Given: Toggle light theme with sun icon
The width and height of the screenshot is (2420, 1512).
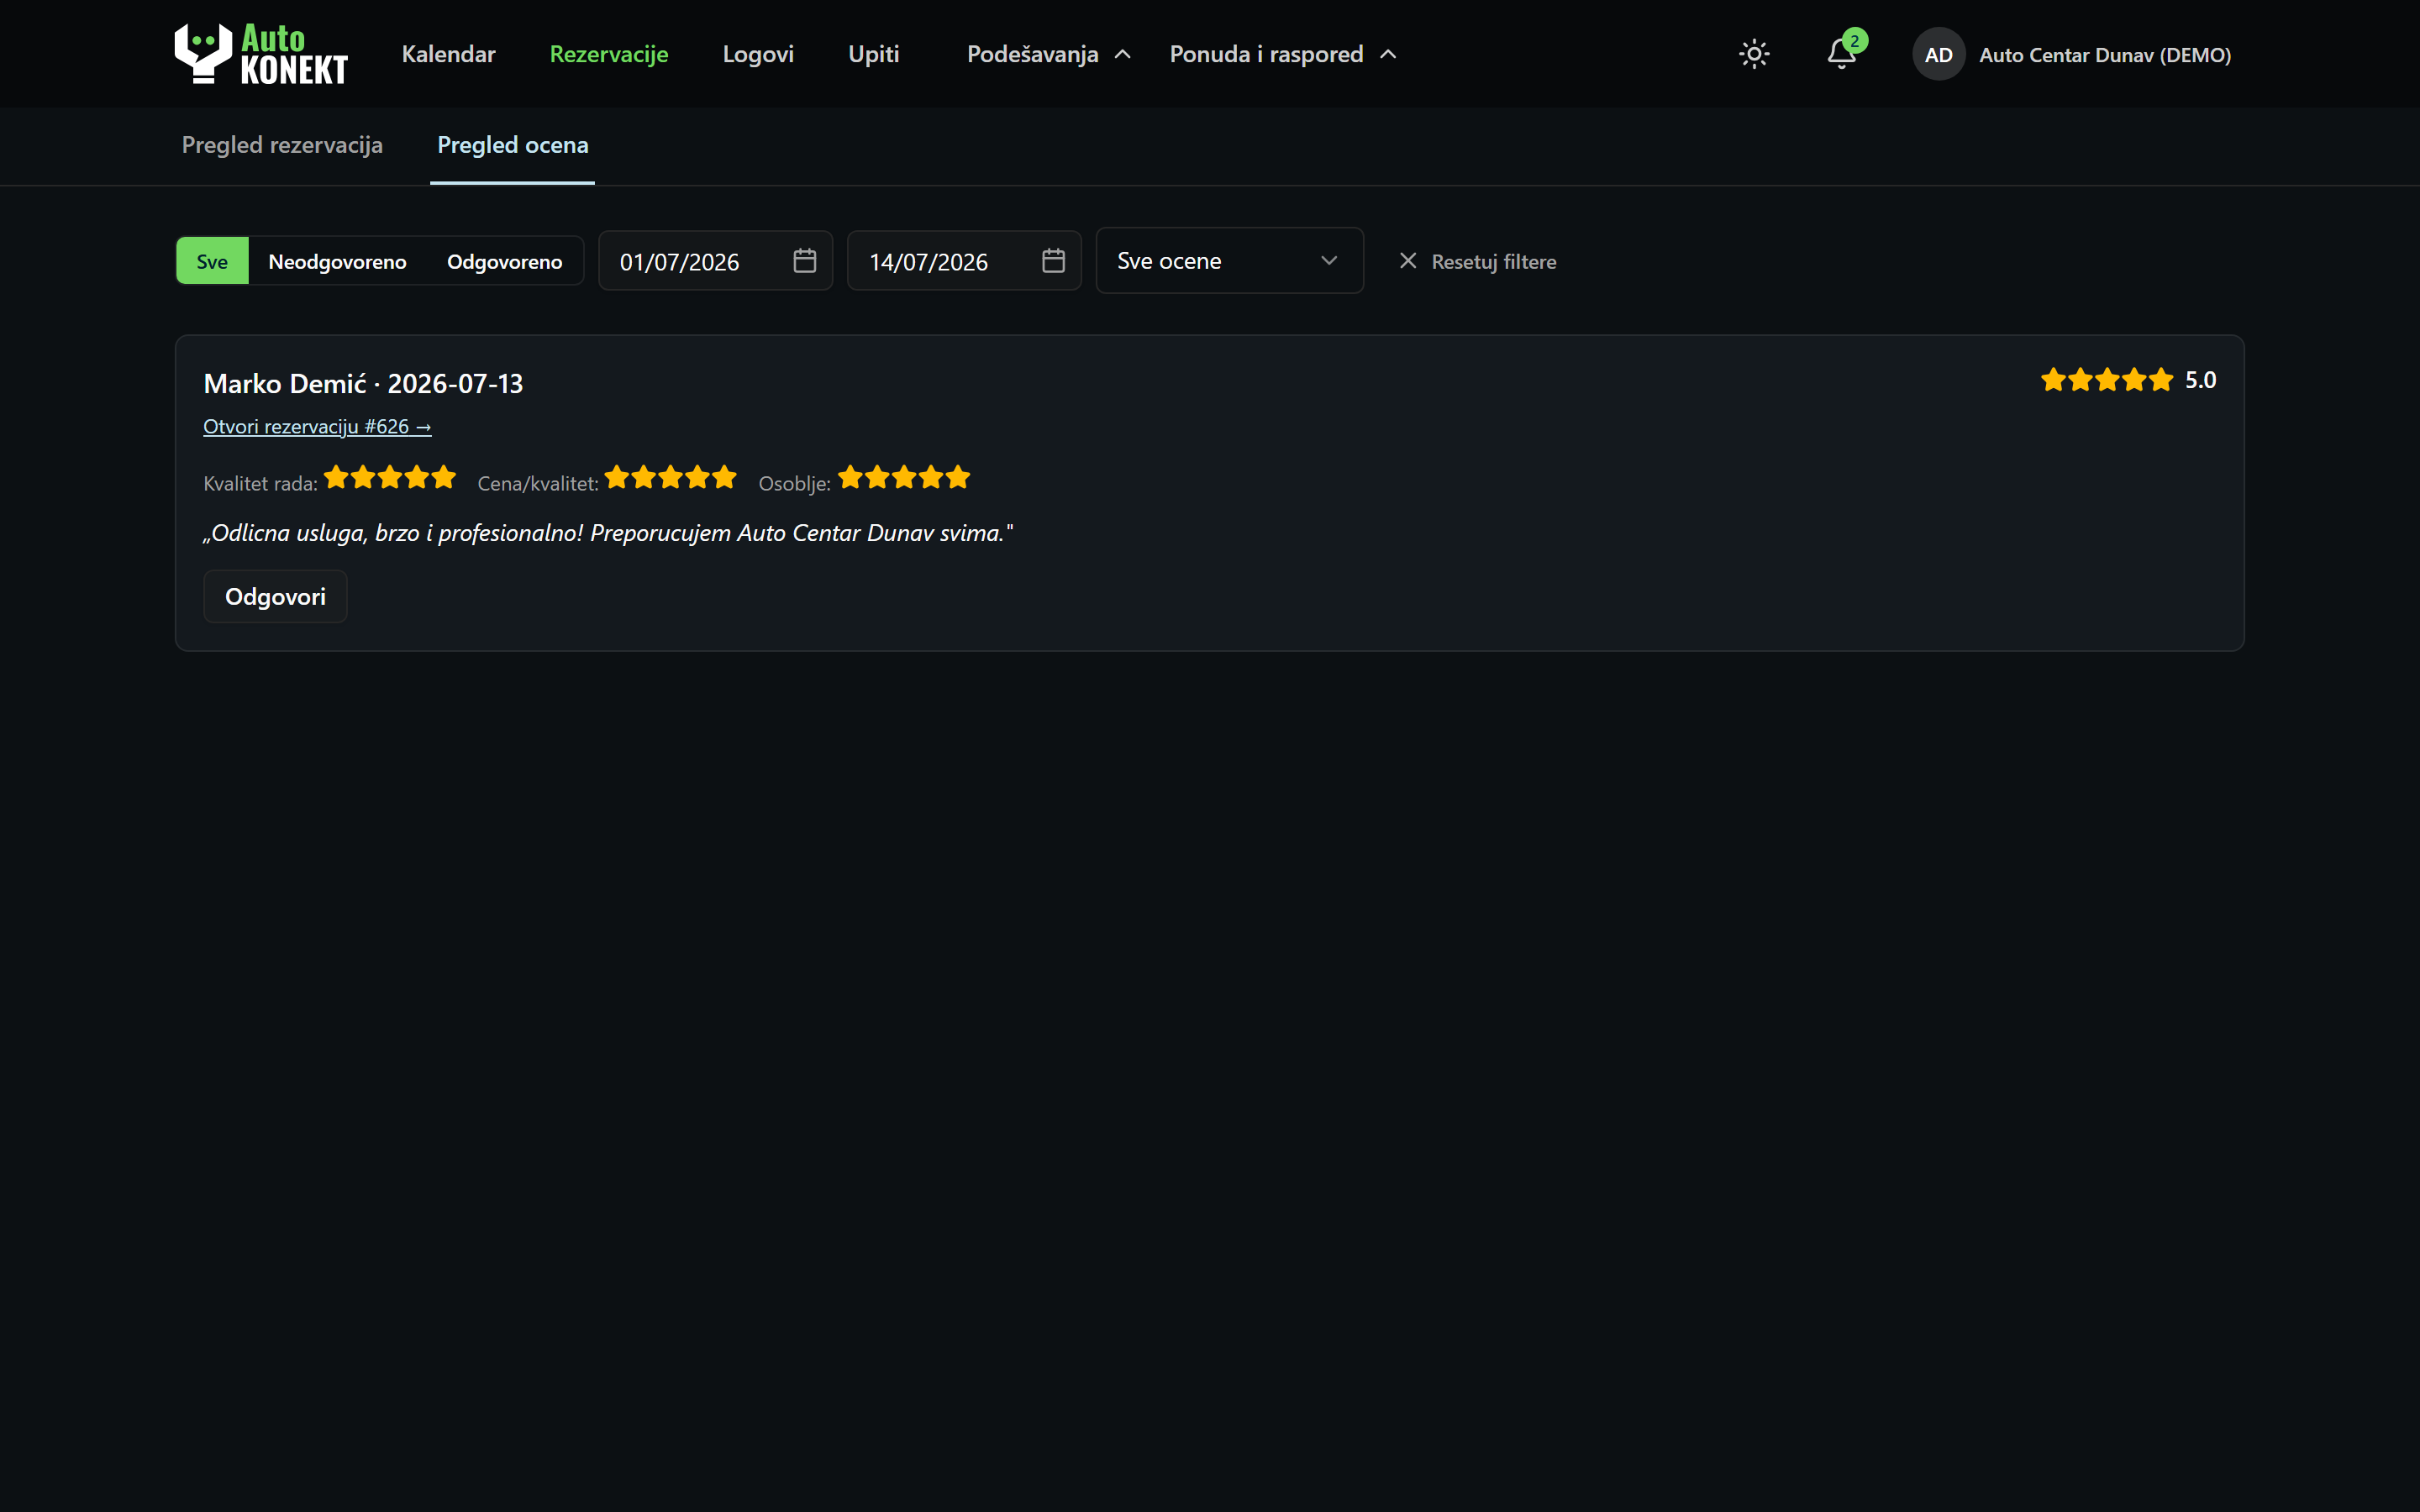Looking at the screenshot, I should pyautogui.click(x=1754, y=54).
